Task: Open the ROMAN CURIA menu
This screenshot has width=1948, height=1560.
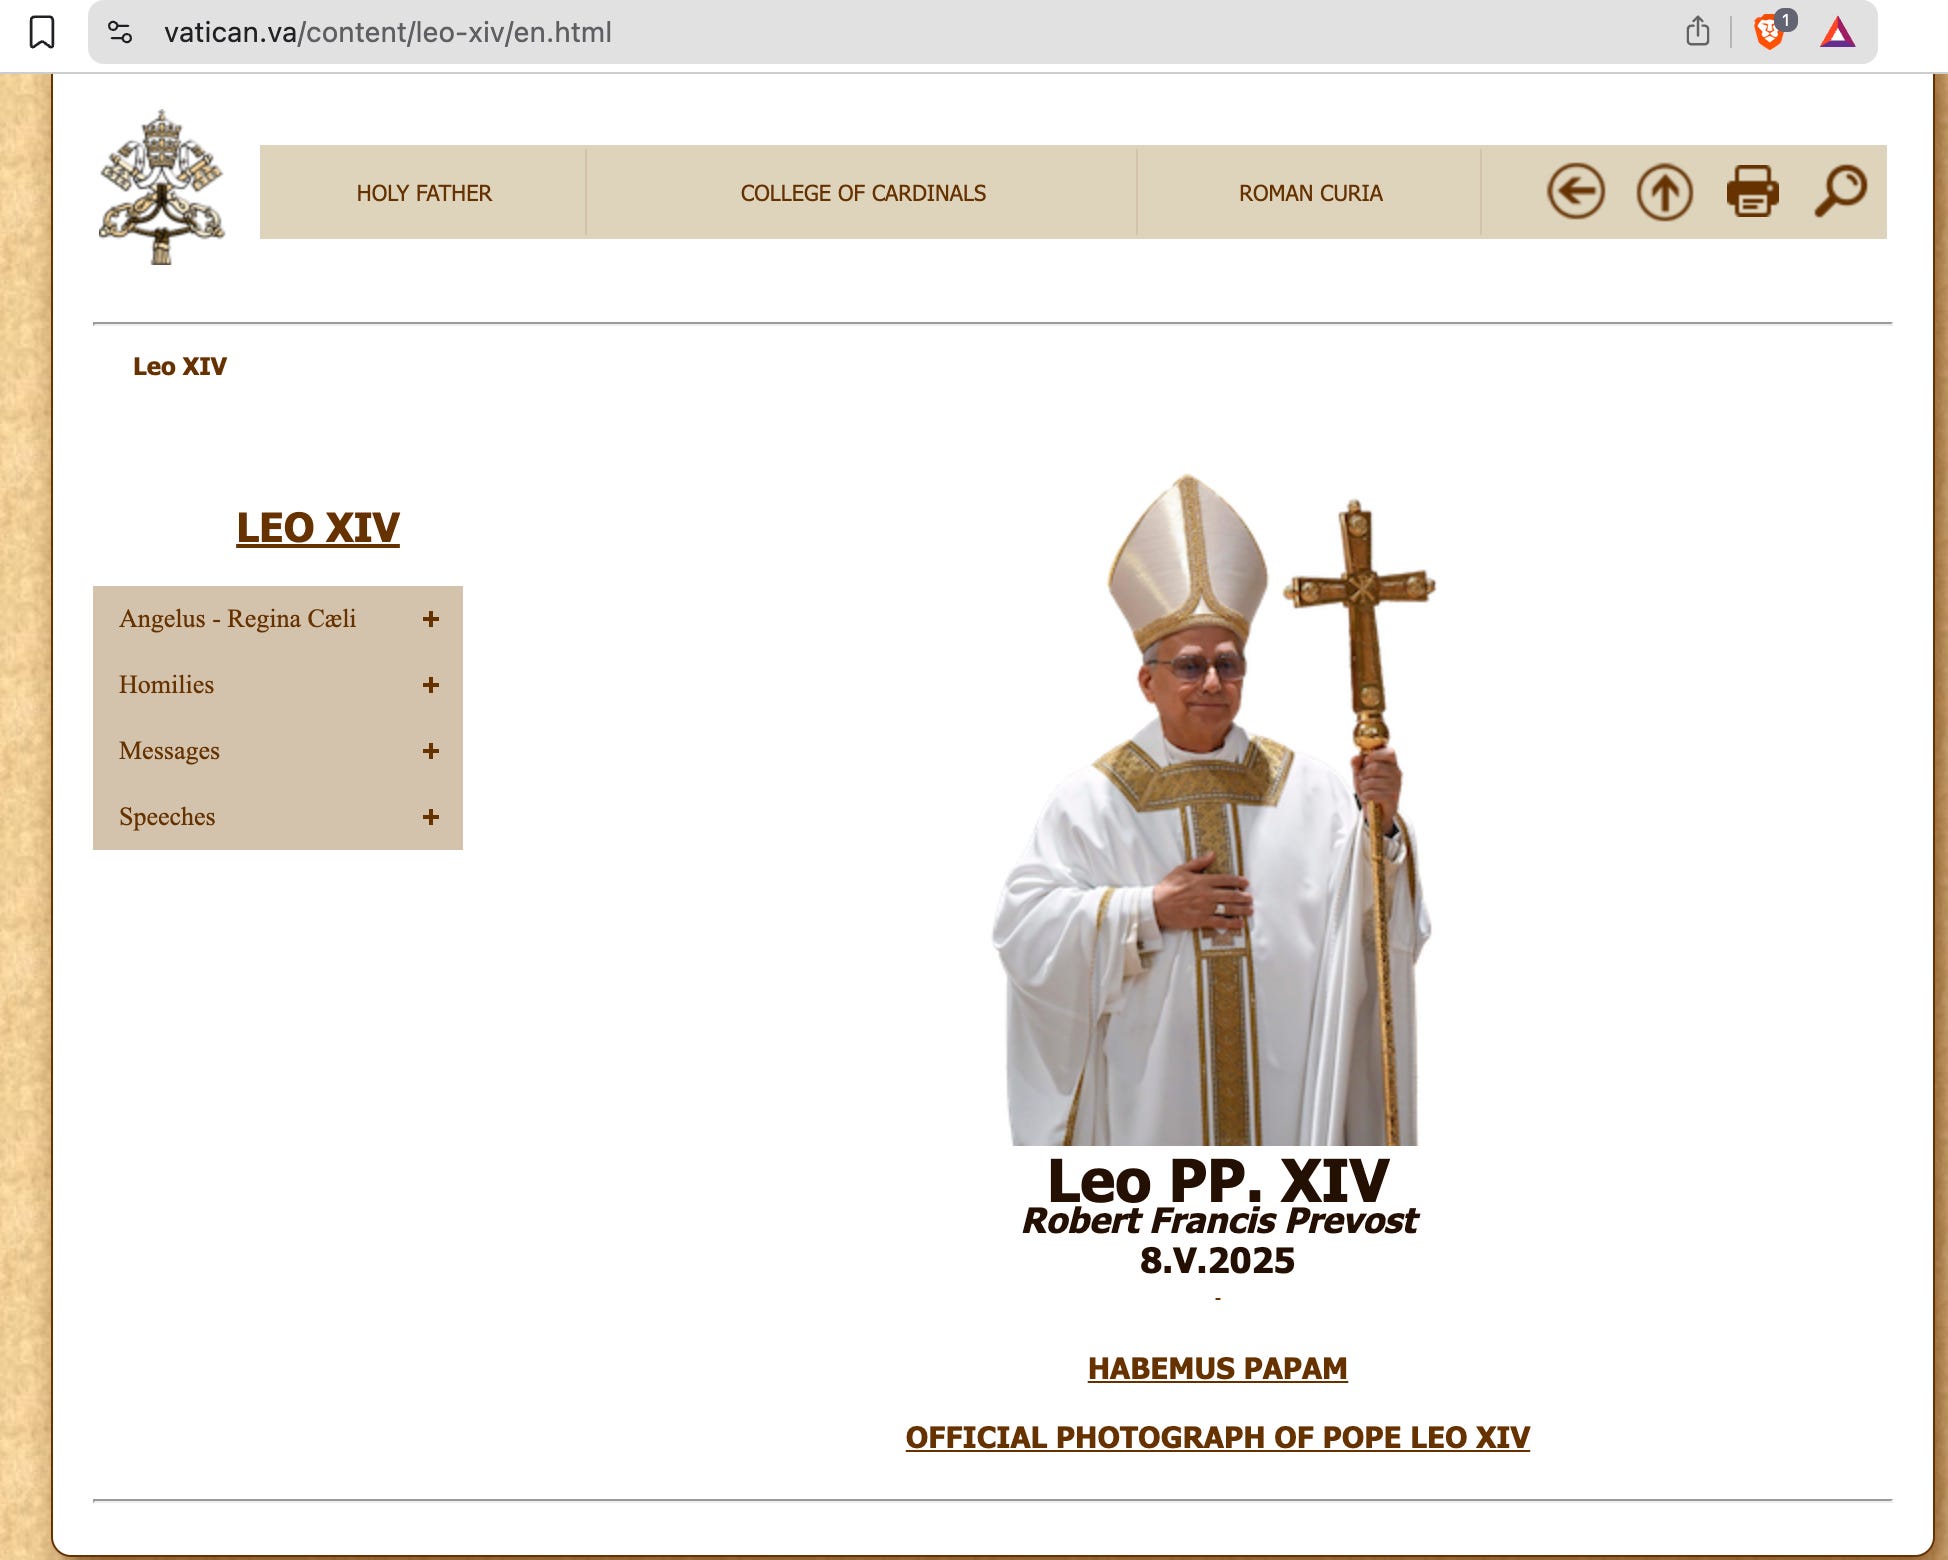Action: (x=1310, y=193)
